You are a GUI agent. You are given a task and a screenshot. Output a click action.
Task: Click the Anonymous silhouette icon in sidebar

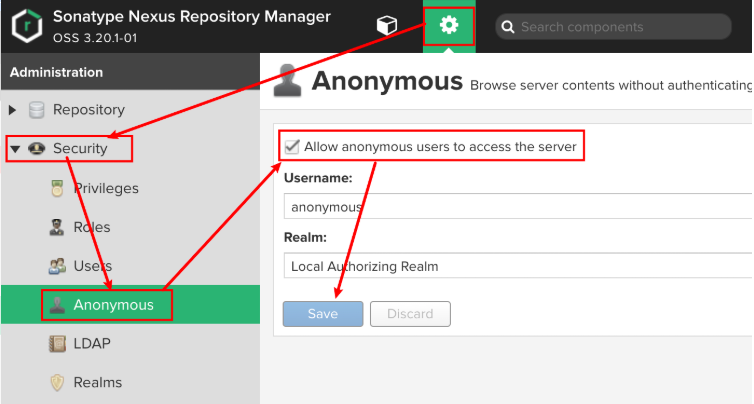click(57, 305)
